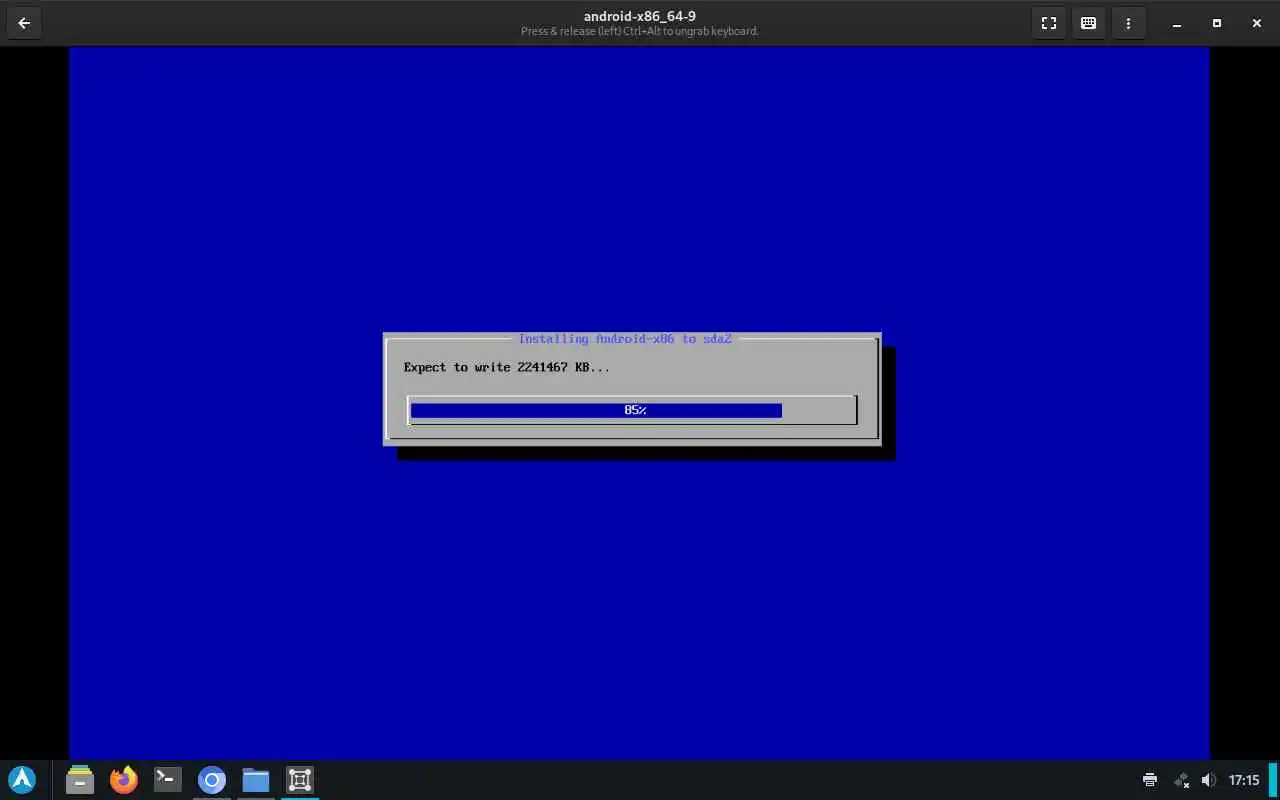Open the printer tray icon

coord(1150,780)
